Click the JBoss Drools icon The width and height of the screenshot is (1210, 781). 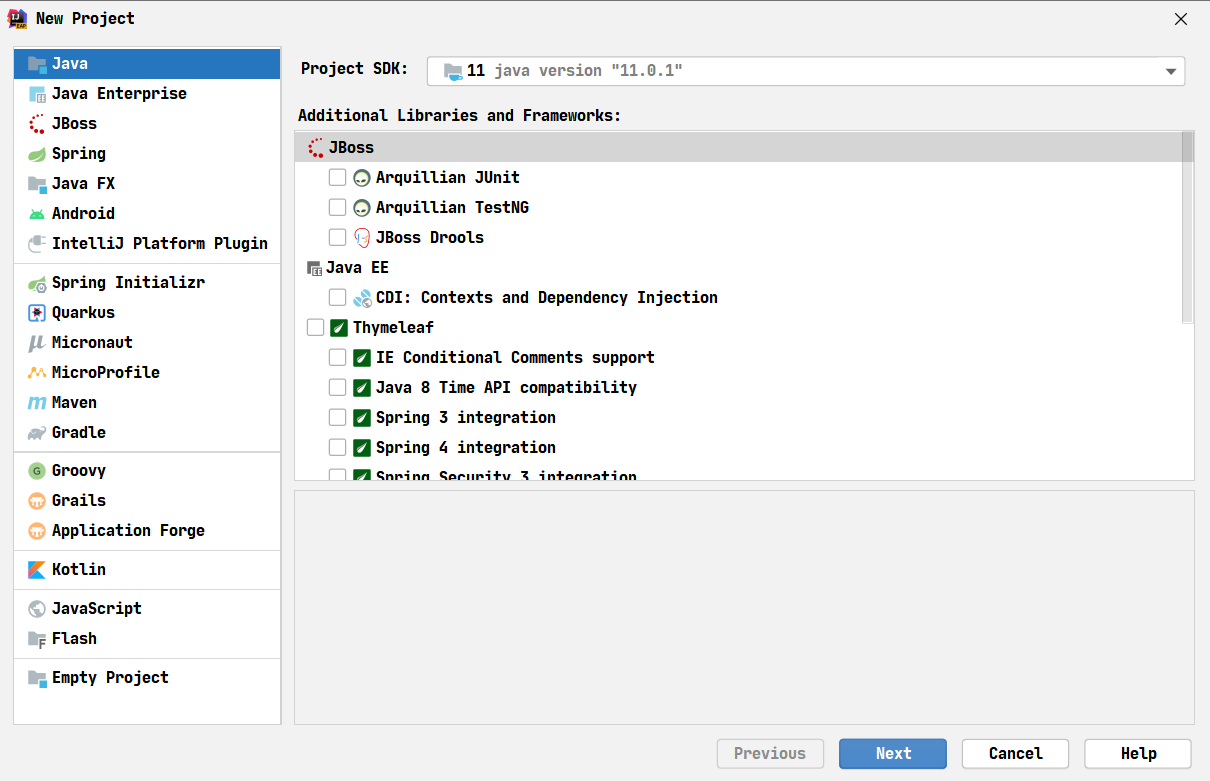362,238
